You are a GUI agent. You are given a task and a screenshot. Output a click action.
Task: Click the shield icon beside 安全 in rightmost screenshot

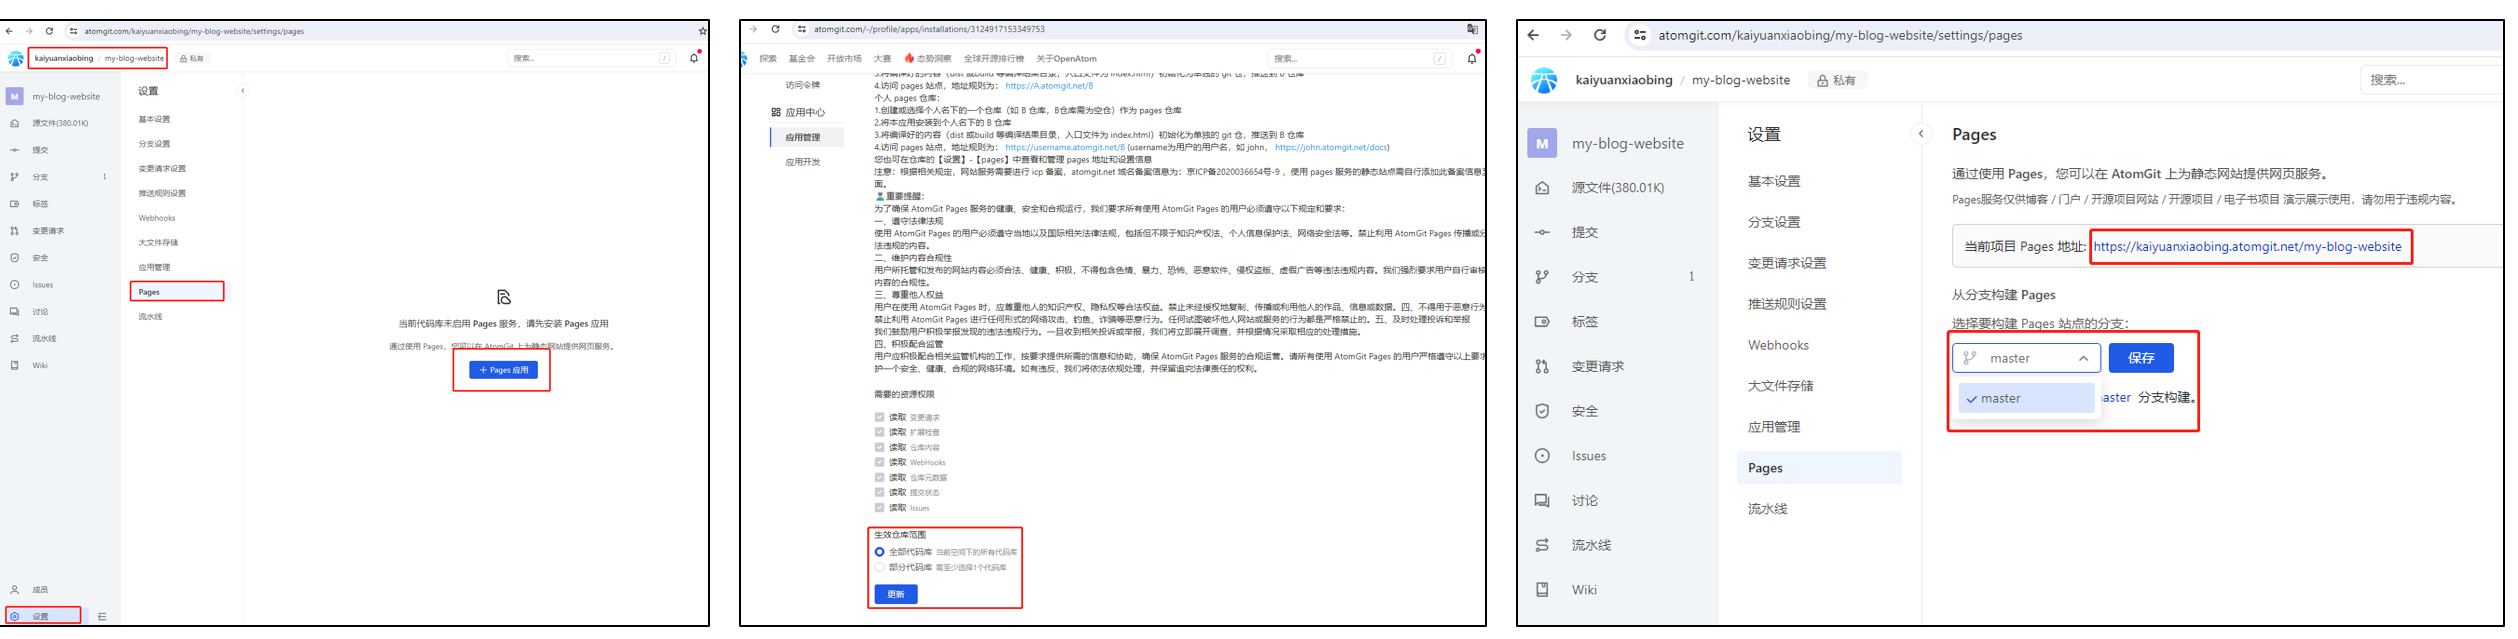[x=1542, y=412]
